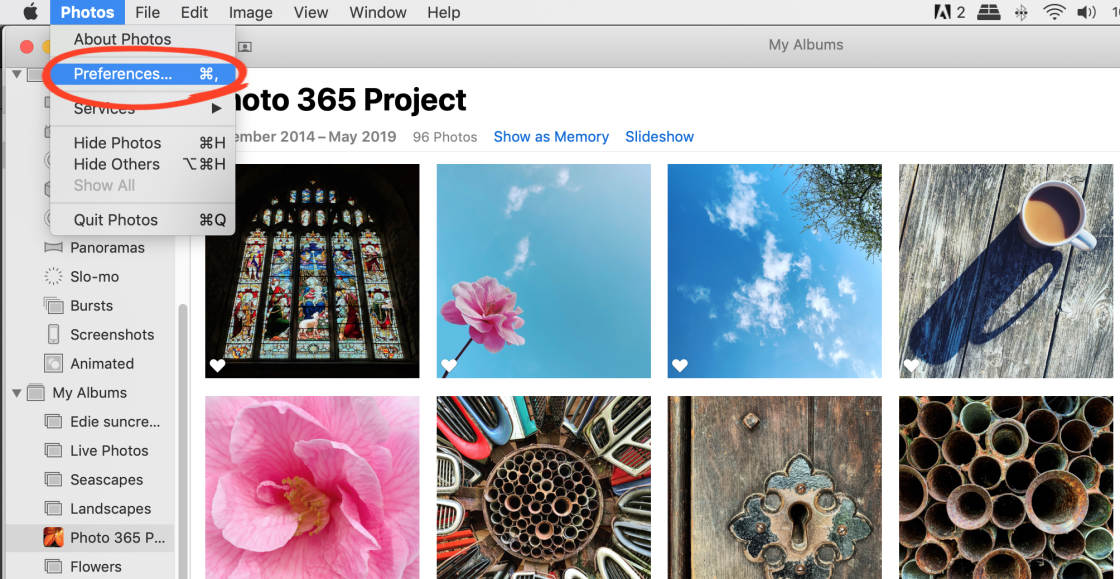Open the Image menu
This screenshot has width=1120, height=579.
tap(251, 12)
